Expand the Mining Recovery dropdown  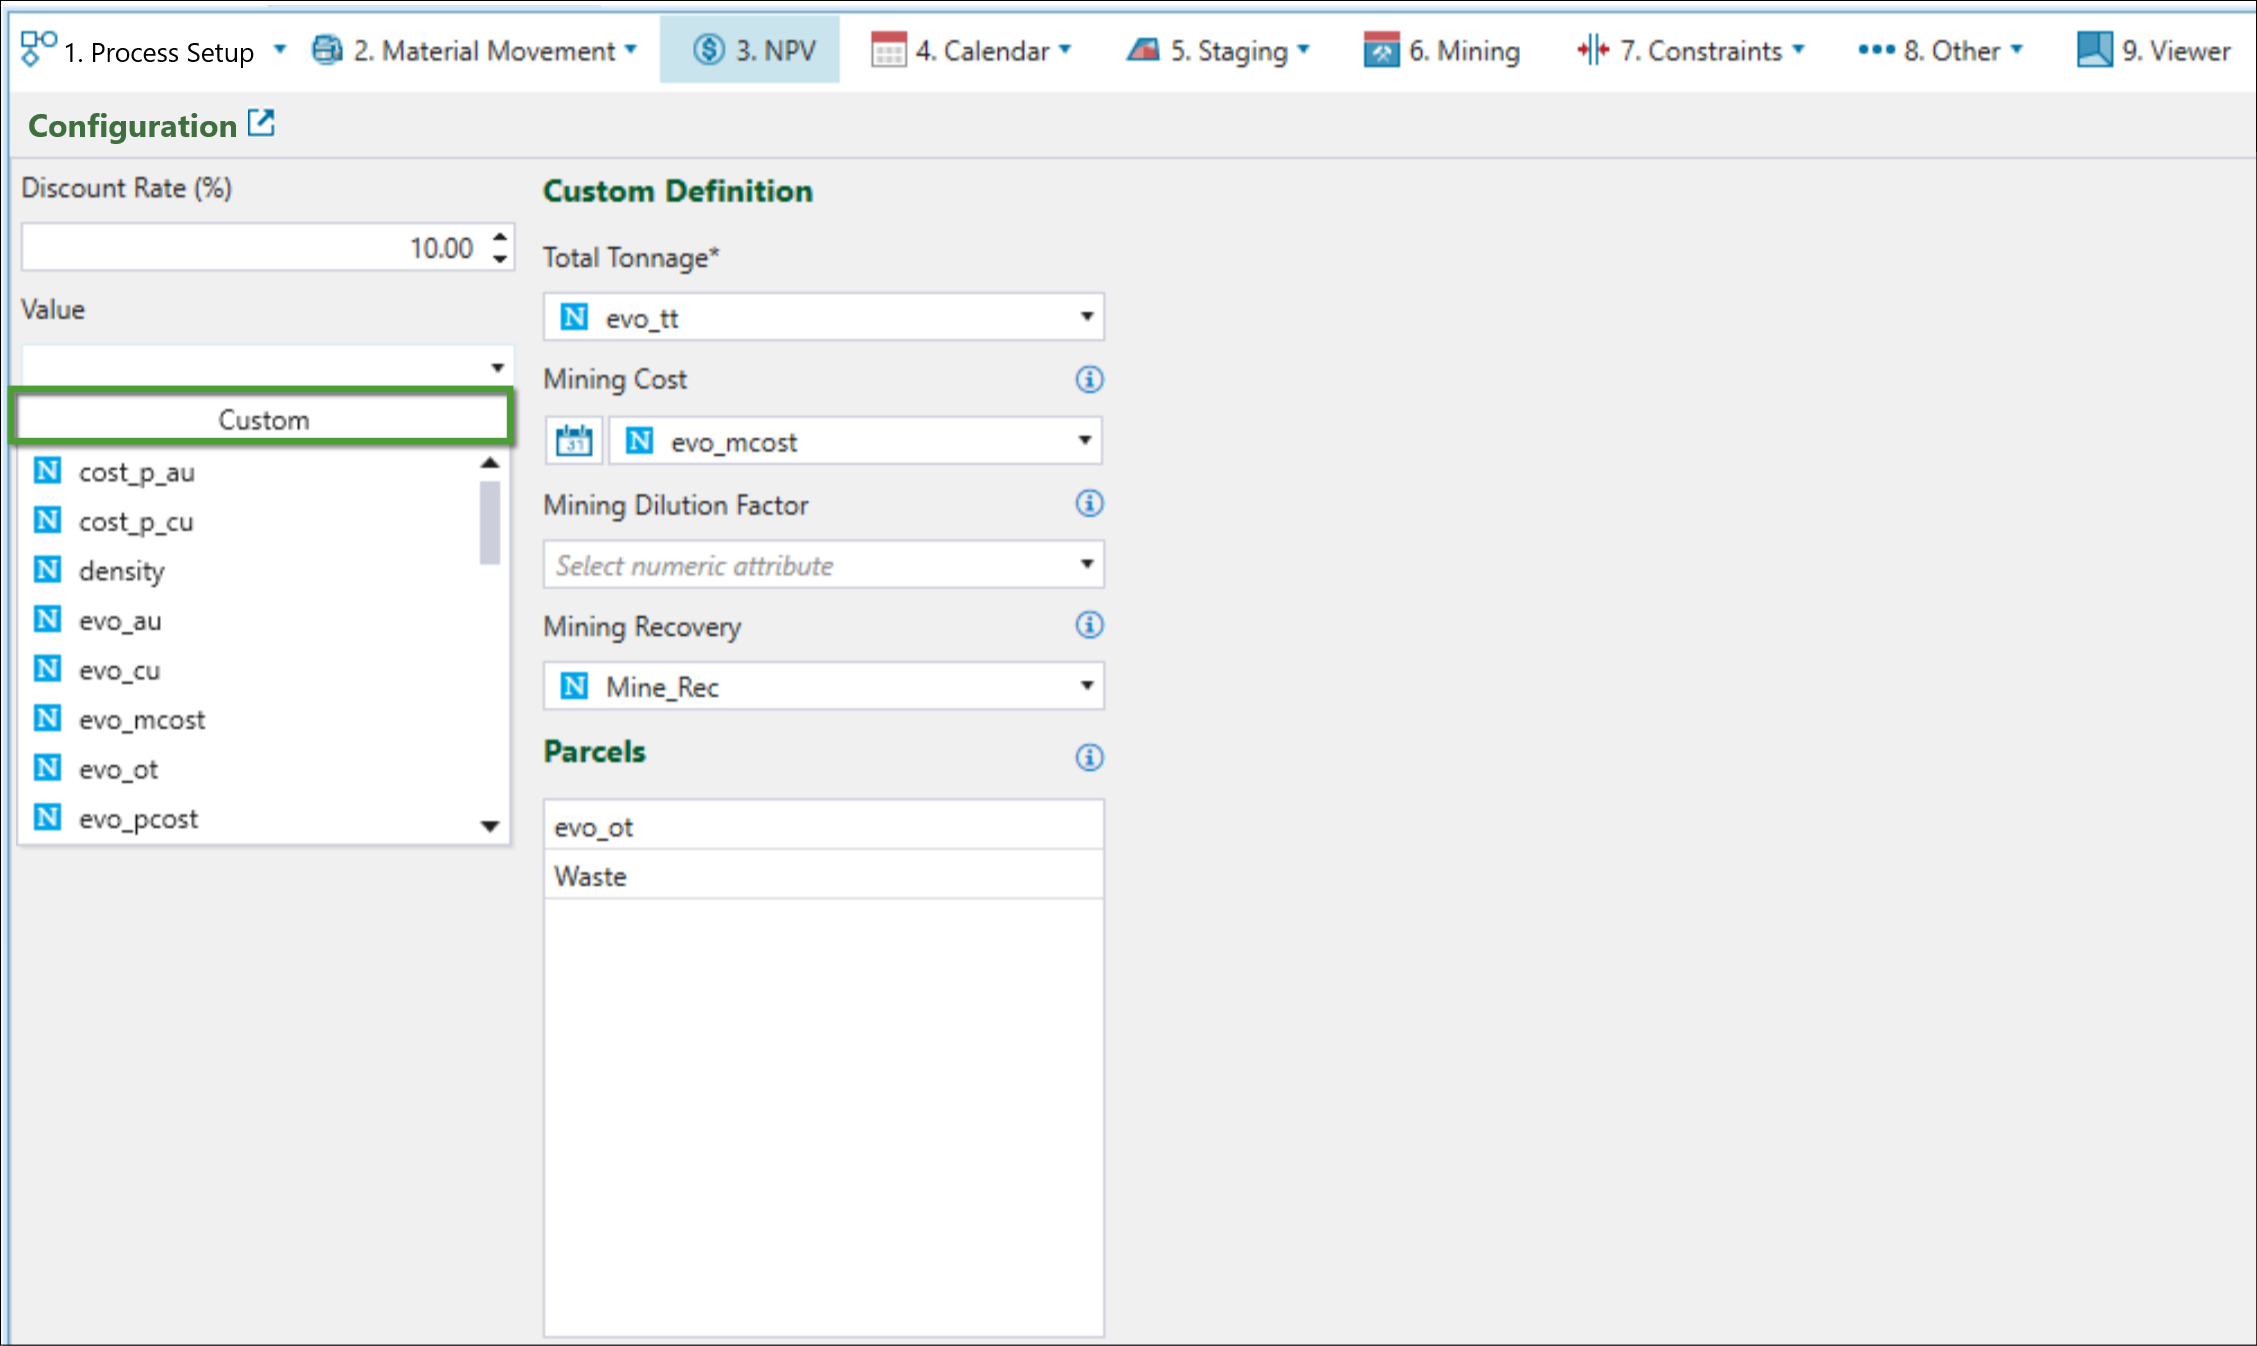(x=1086, y=686)
